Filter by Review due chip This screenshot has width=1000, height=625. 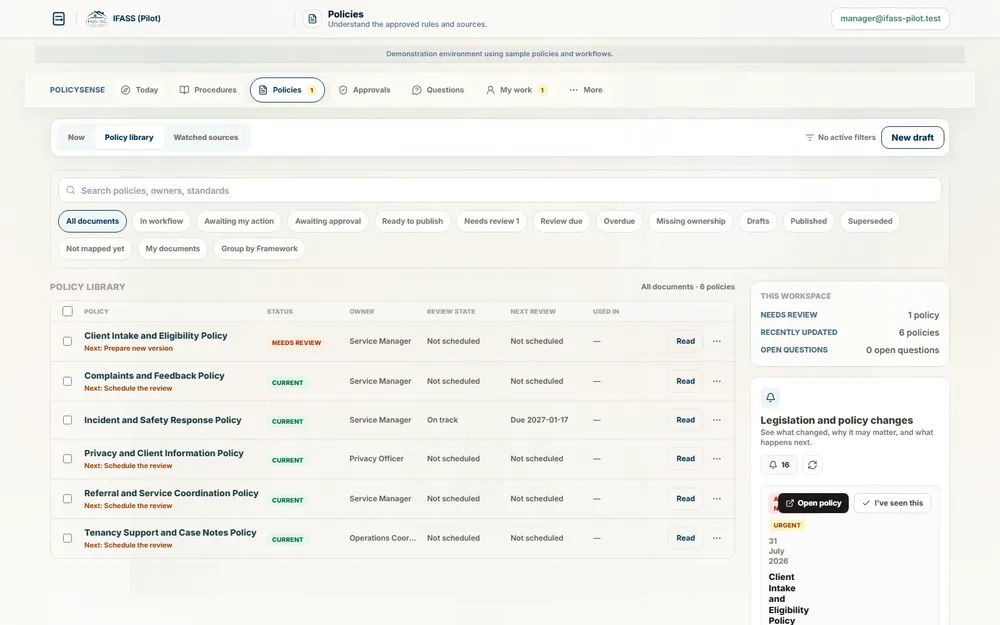click(561, 221)
